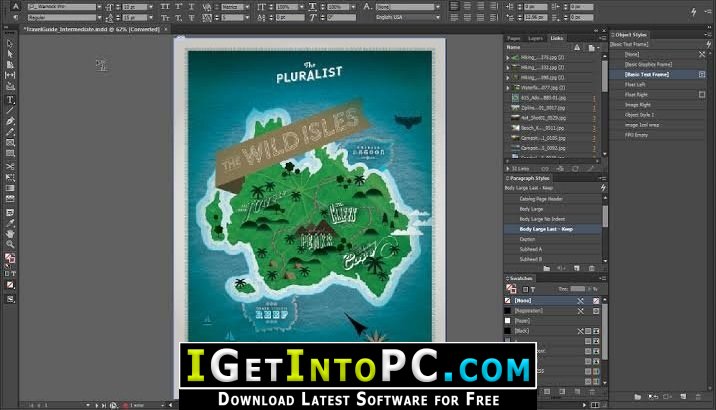The height and width of the screenshot is (410, 716).
Task: Click the Links panel vertical scrollbar
Action: coord(605,105)
